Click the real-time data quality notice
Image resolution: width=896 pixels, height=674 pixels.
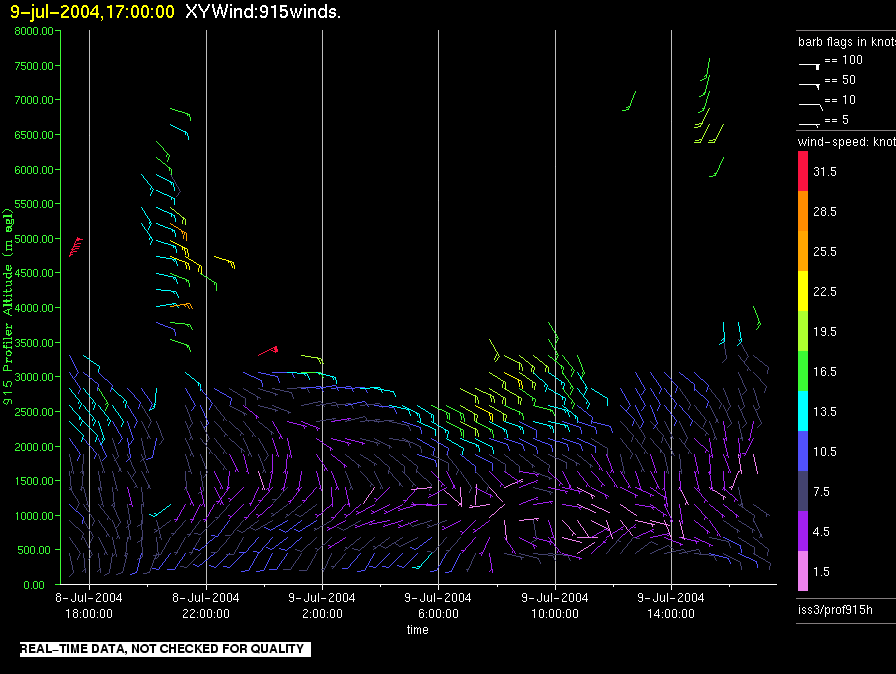tap(165, 649)
